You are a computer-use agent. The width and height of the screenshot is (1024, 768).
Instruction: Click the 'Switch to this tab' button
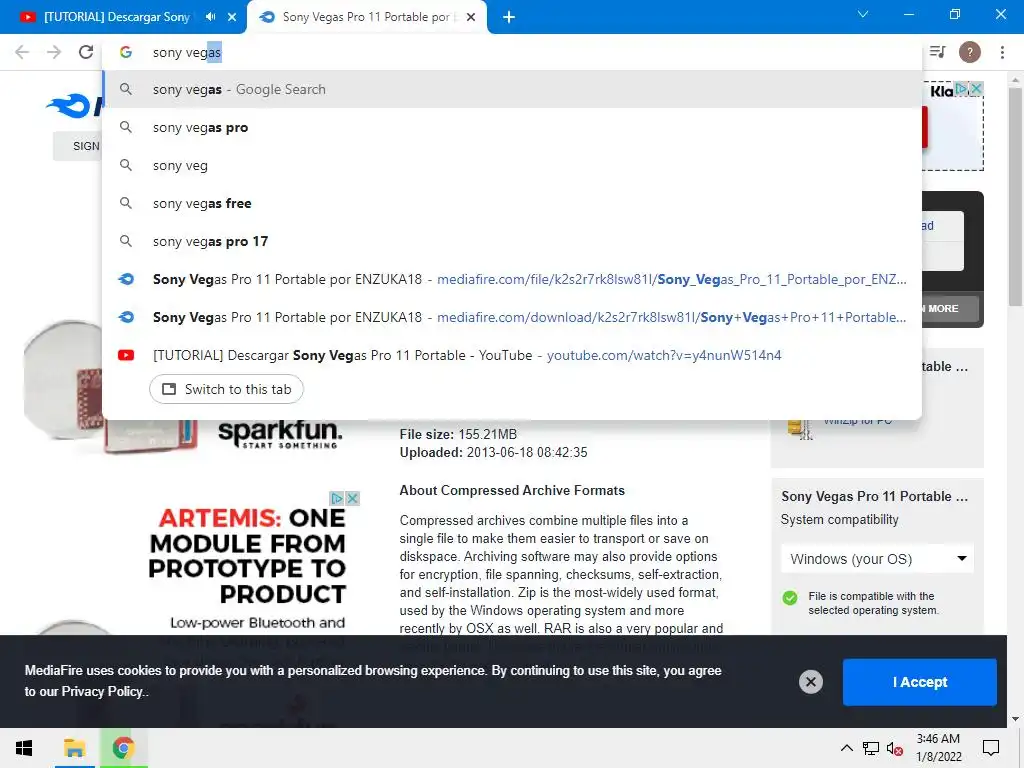(226, 389)
